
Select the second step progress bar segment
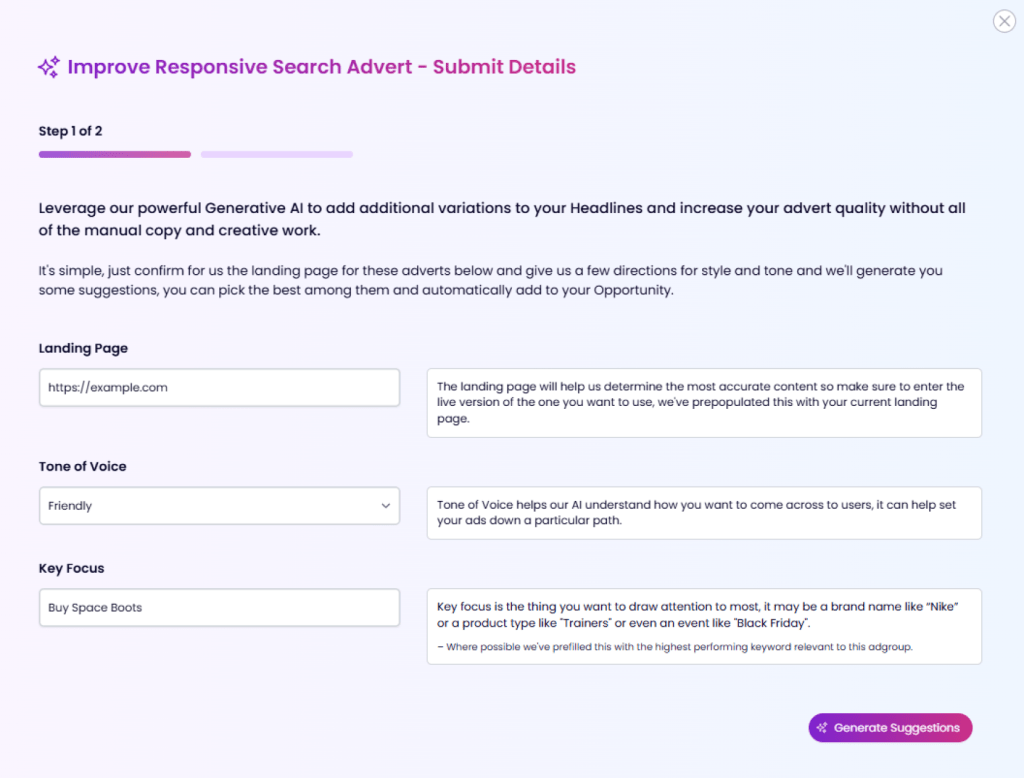click(277, 155)
